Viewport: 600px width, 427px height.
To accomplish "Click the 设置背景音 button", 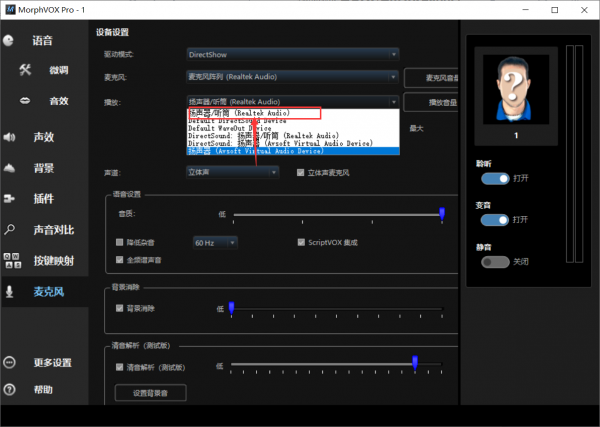I will [150, 393].
